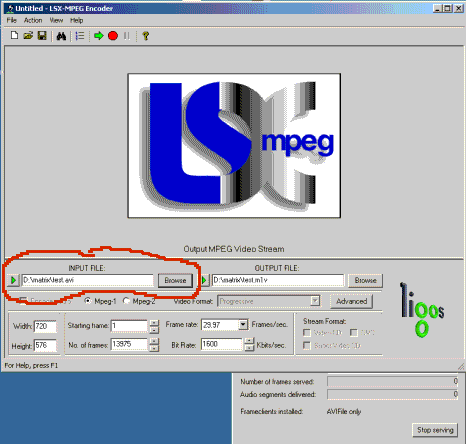Image resolution: width=466 pixels, height=444 pixels.
Task: Toggle the Super Video CD checkbox
Action: [307, 345]
